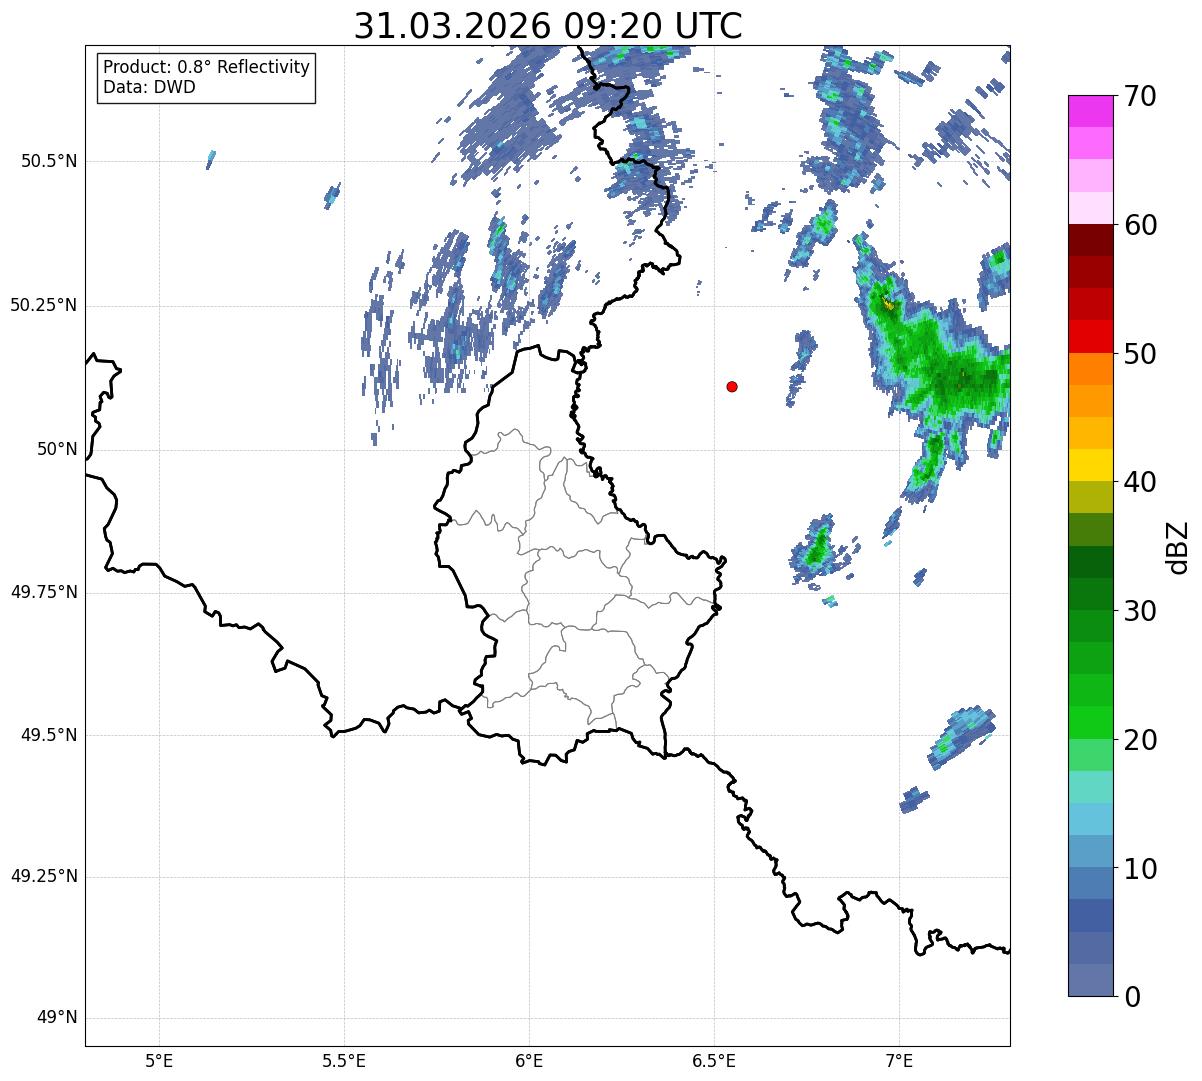Click the 5.5°E longitude label
The width and height of the screenshot is (1202, 1081).
pos(344,1060)
